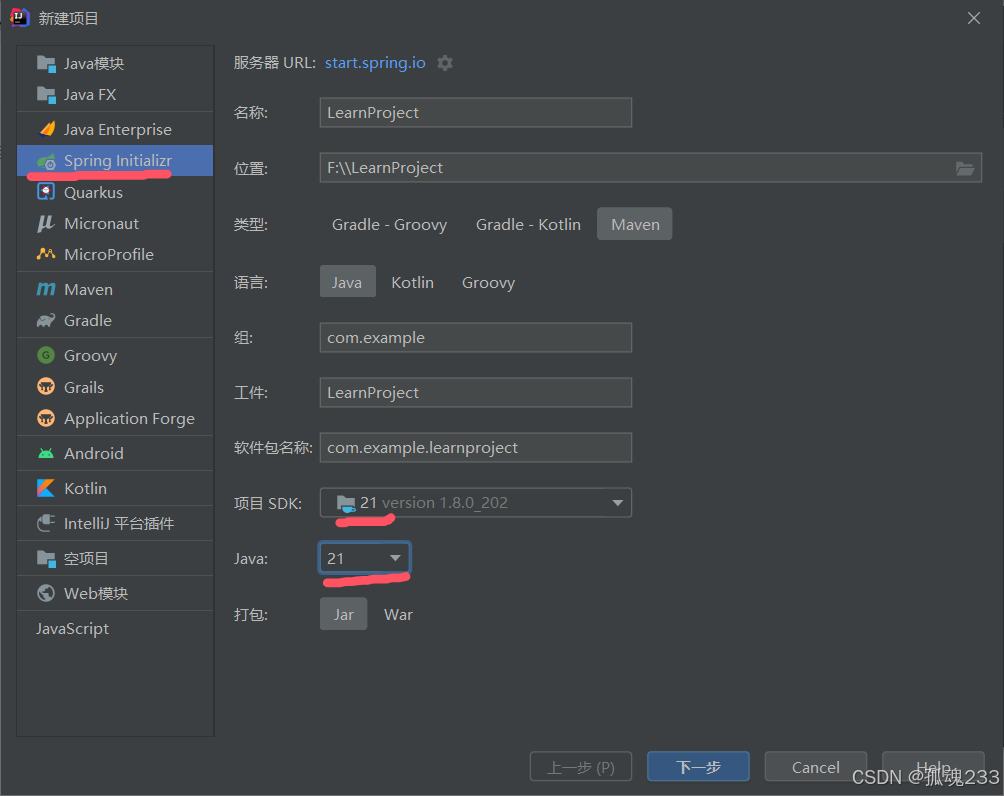Click the disabled 上一步 (P) button

click(581, 767)
